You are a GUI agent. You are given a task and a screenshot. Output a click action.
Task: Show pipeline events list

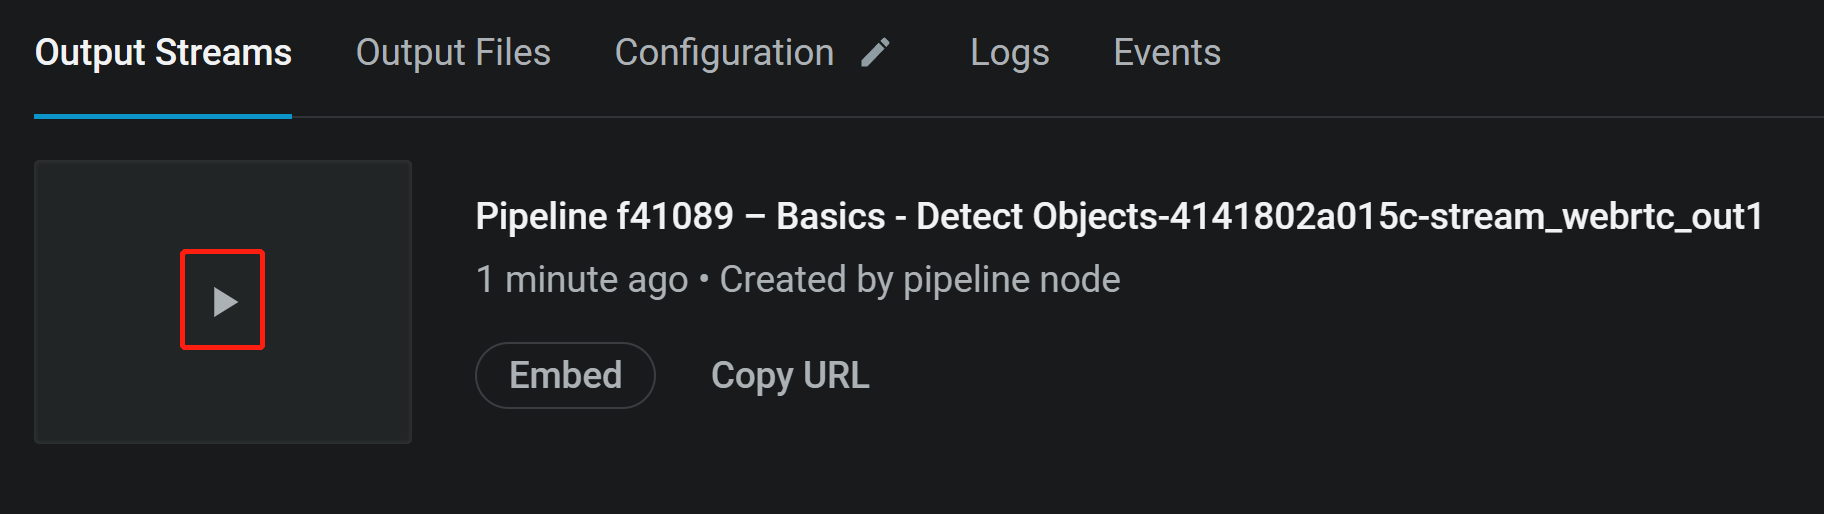tap(1167, 52)
